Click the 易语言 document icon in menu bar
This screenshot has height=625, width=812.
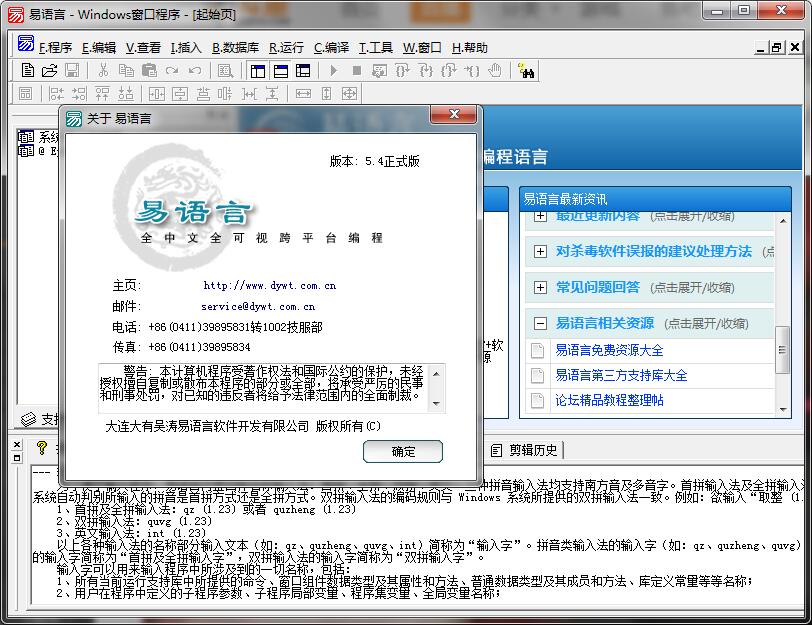[x=26, y=43]
